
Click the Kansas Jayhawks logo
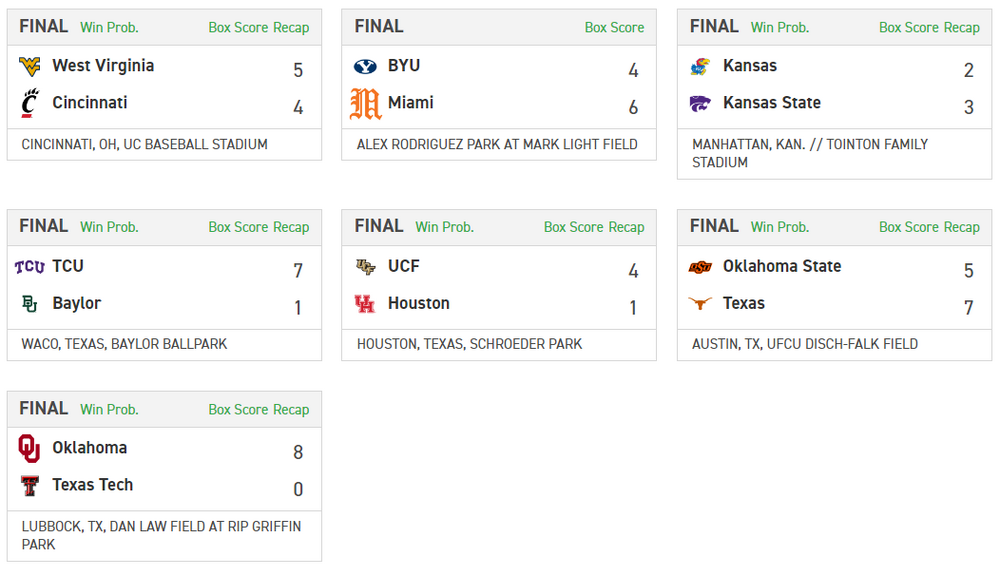(700, 66)
